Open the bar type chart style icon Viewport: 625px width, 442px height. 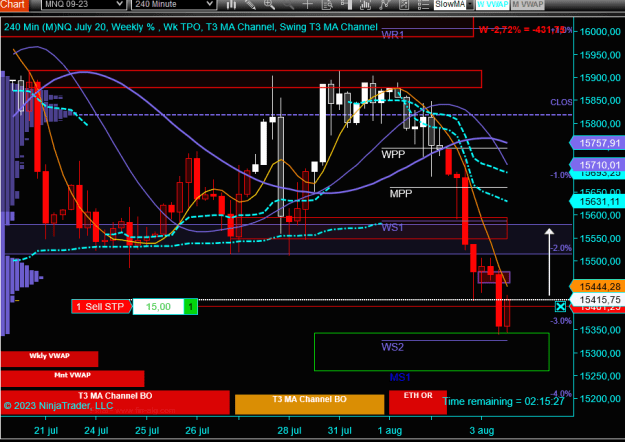(231, 5)
